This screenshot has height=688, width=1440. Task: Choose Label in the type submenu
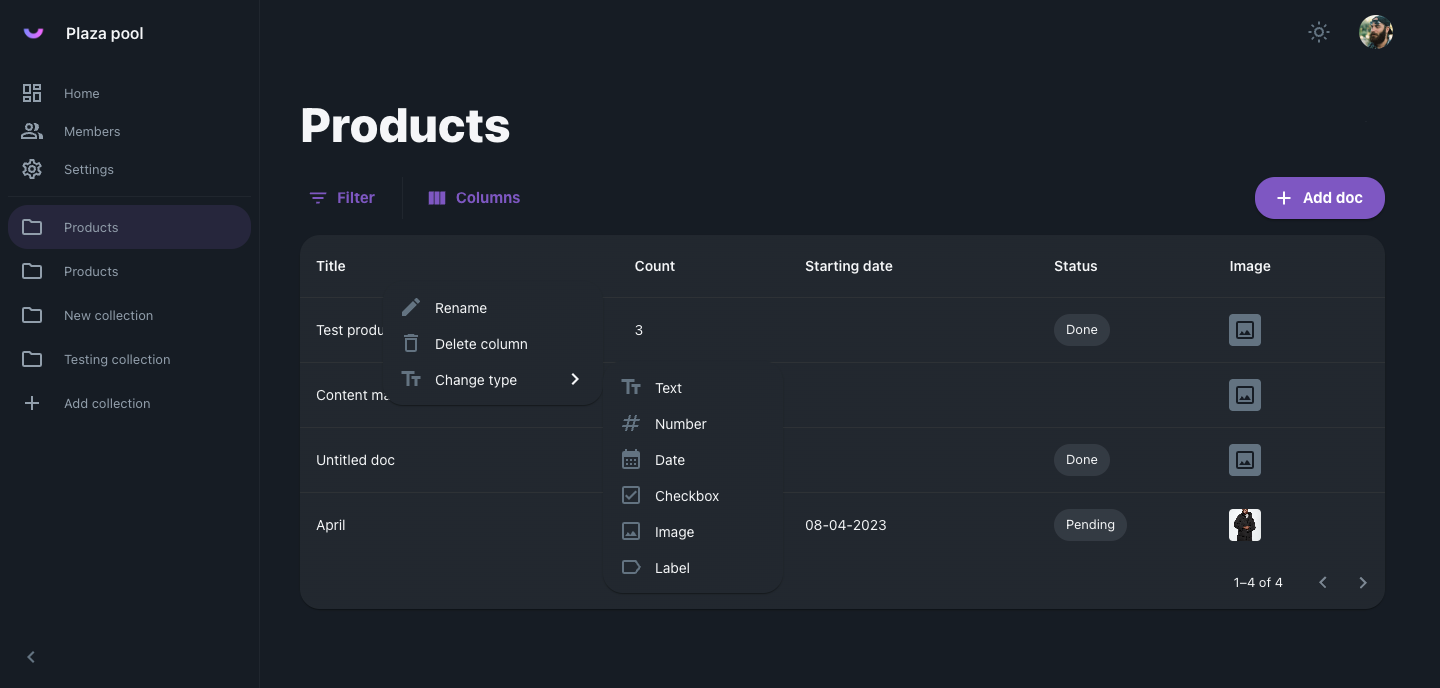(x=672, y=568)
